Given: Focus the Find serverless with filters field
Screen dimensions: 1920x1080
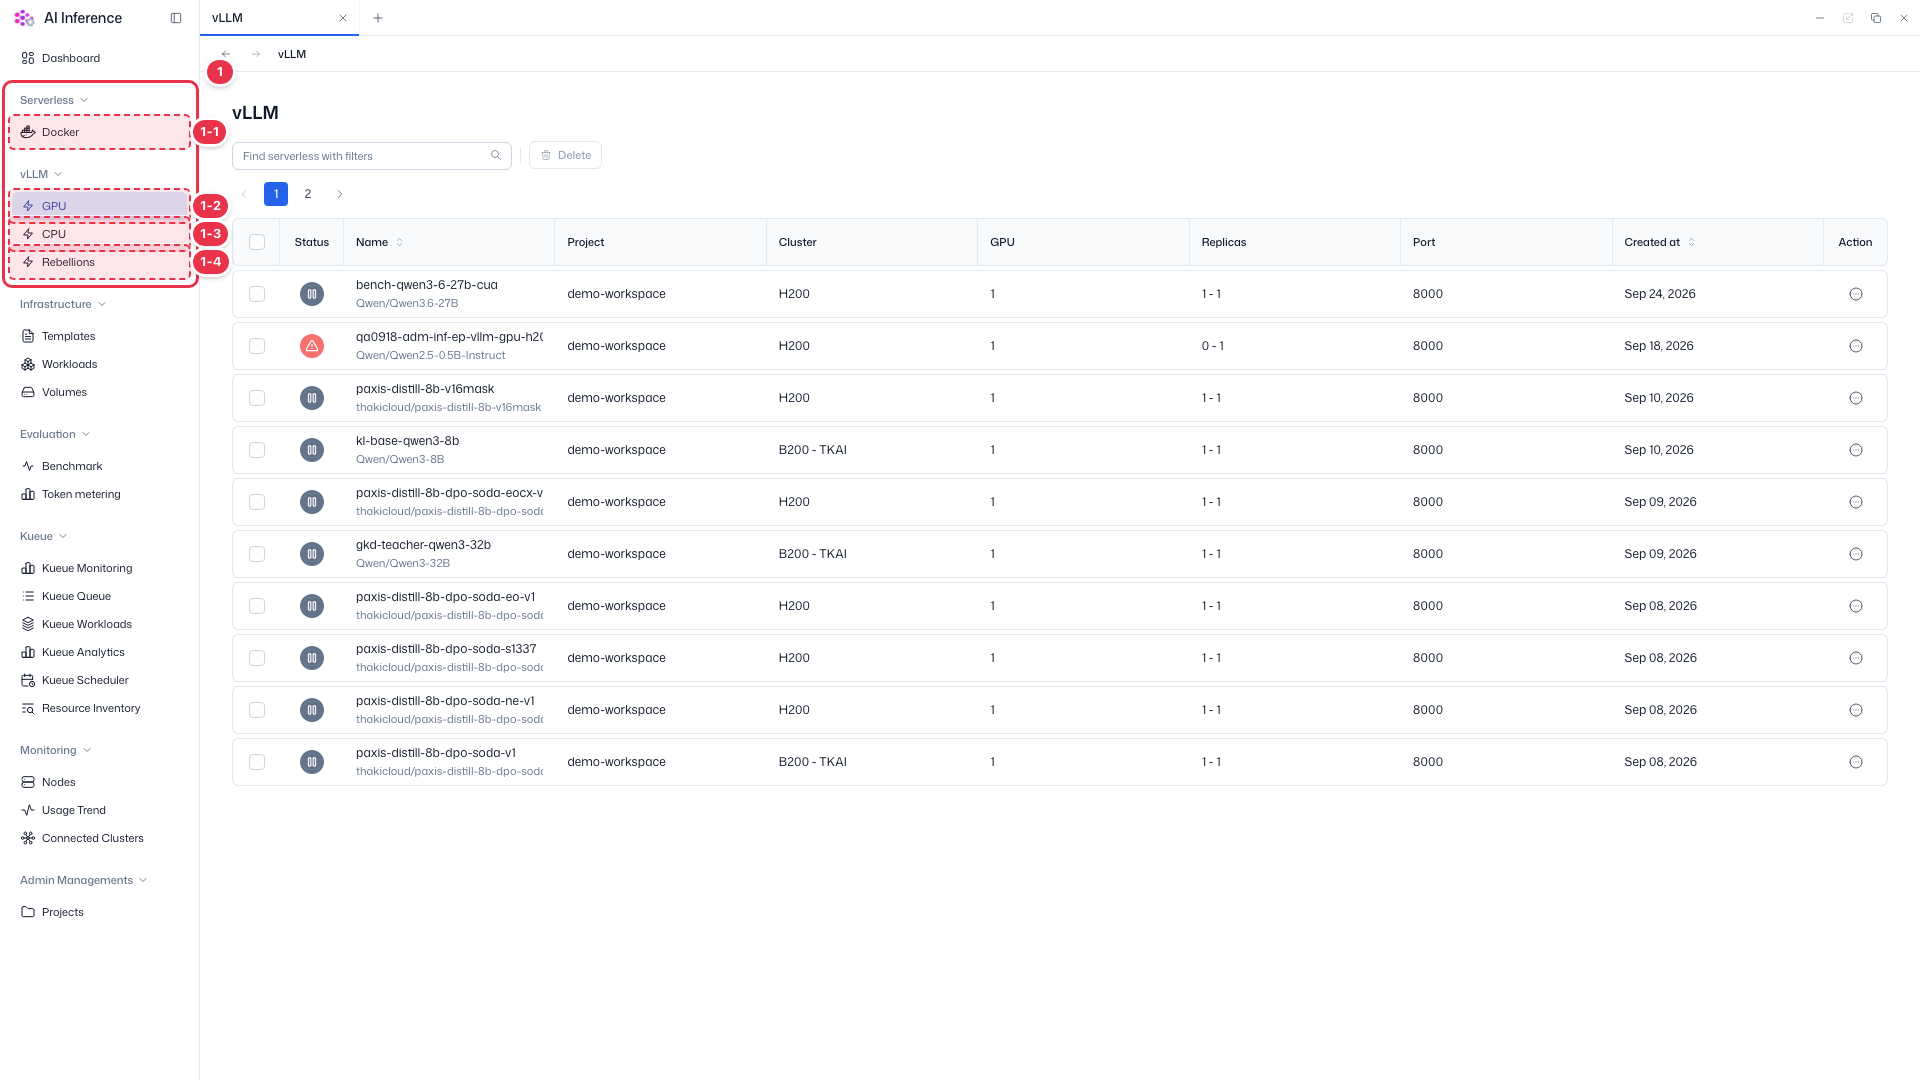Looking at the screenshot, I should pyautogui.click(x=372, y=156).
